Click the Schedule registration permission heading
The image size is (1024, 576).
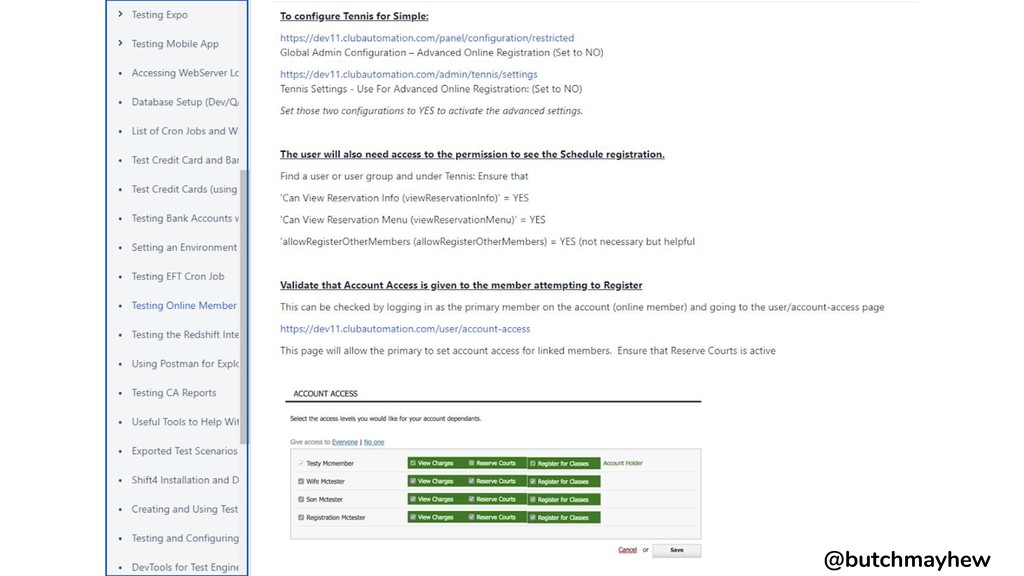(x=472, y=154)
